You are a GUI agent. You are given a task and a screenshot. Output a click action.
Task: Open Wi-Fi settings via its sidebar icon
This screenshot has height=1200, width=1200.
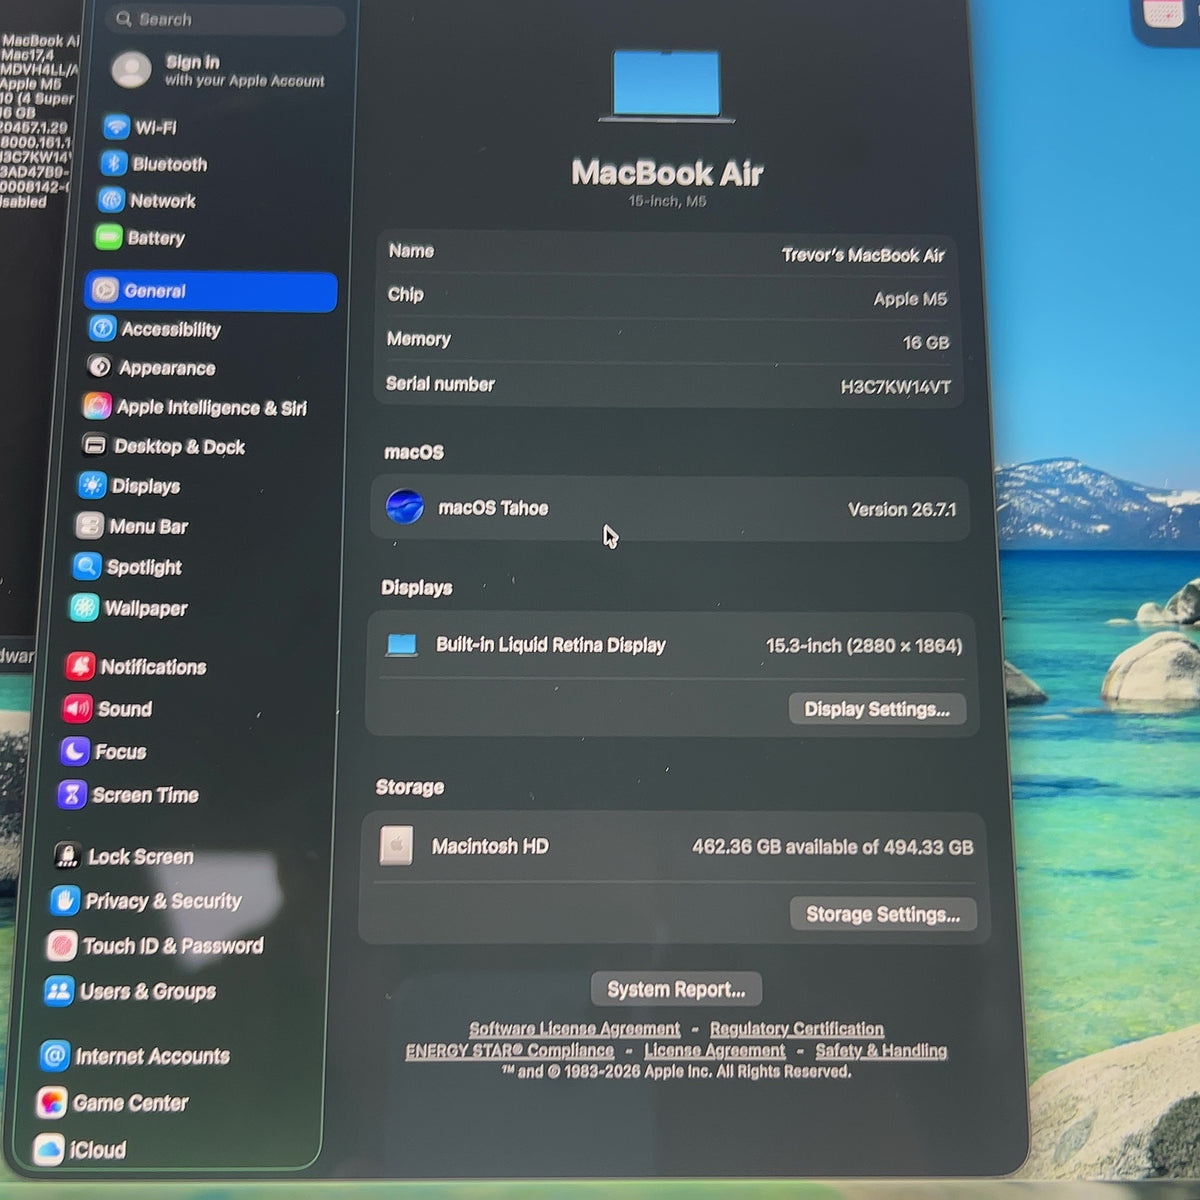117,127
